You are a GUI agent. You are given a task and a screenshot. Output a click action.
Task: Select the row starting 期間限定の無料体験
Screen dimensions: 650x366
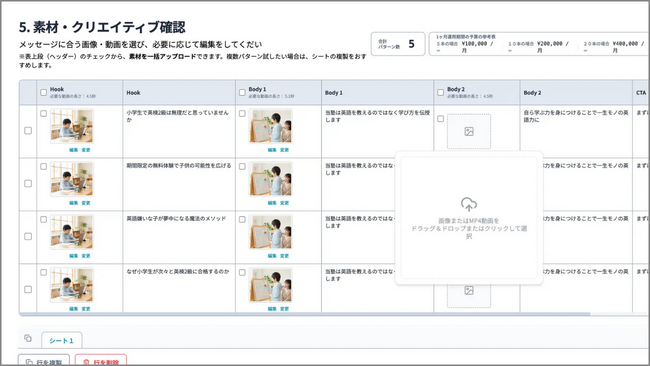[28, 183]
